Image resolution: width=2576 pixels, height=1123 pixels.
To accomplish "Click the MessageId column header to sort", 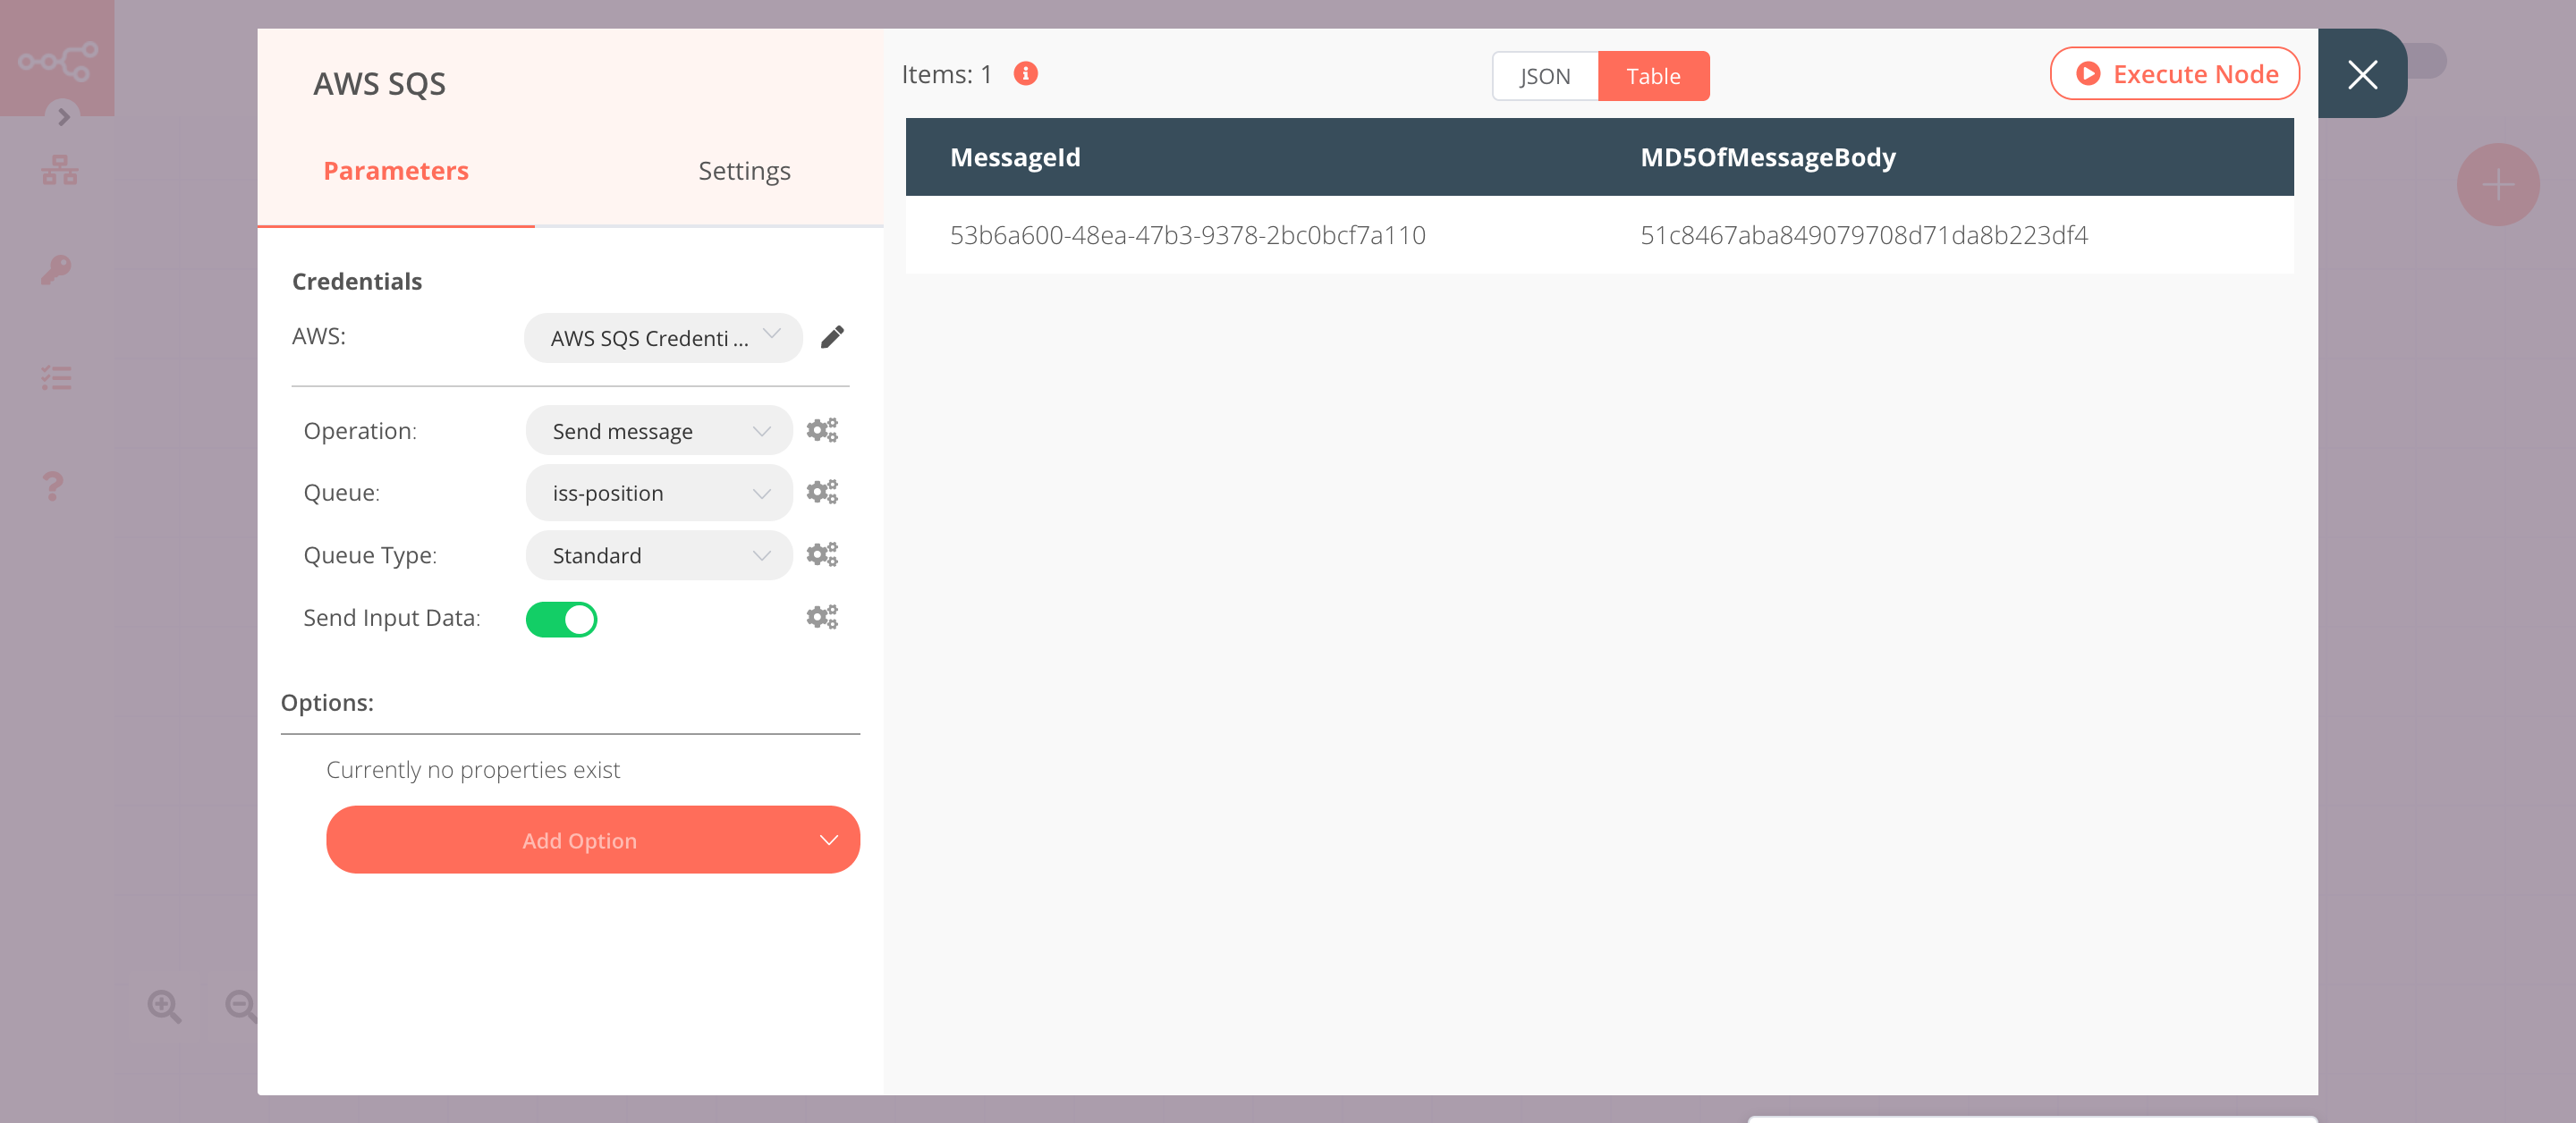I will point(1015,156).
